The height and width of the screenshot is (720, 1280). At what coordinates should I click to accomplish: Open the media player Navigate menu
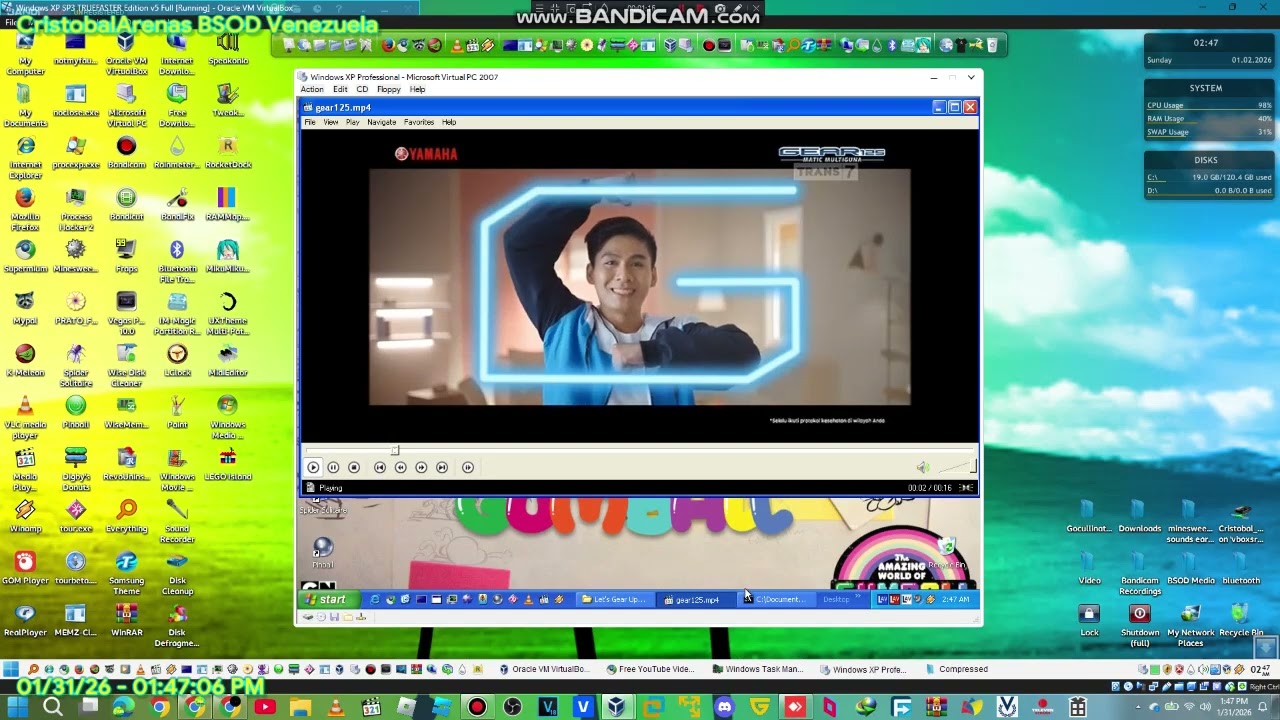[382, 122]
